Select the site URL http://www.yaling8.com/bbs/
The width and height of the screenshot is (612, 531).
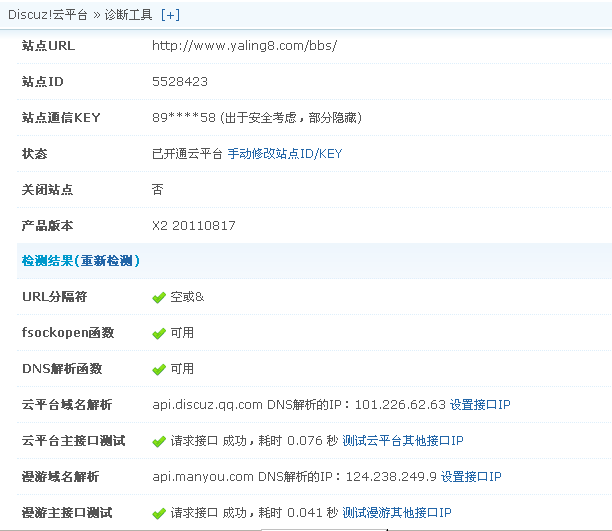(244, 46)
